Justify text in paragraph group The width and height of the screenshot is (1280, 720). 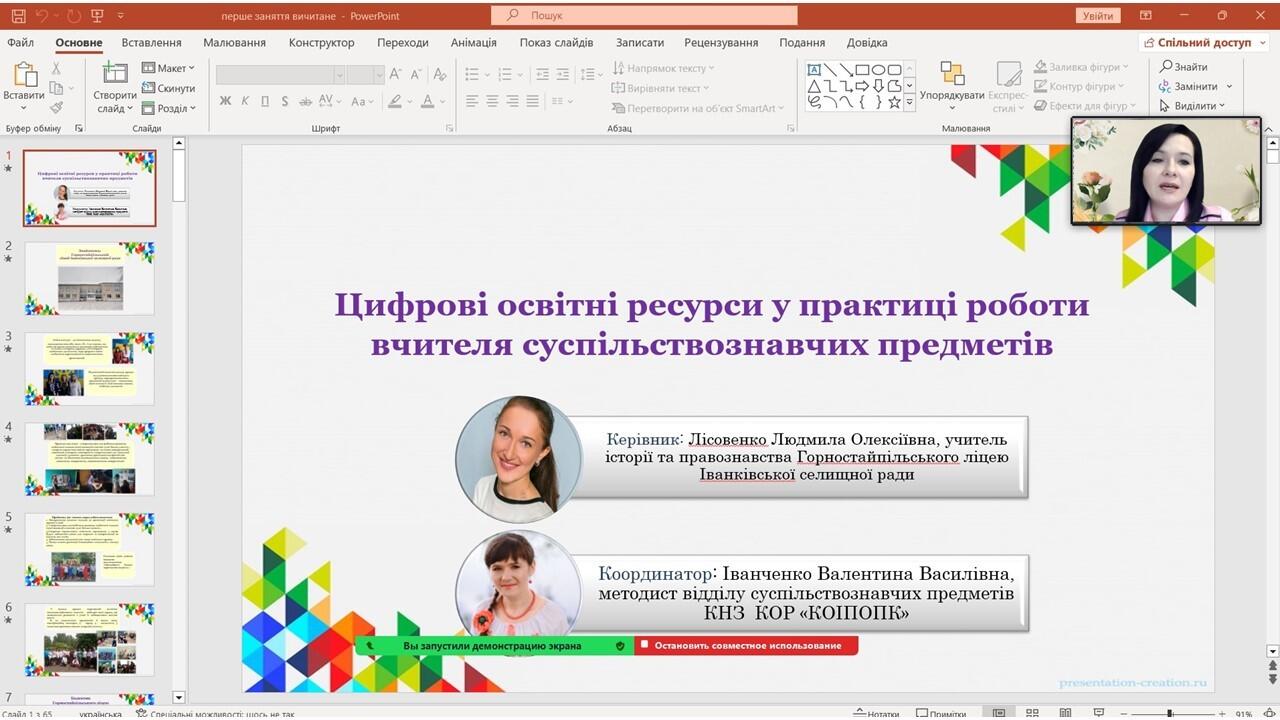point(532,101)
